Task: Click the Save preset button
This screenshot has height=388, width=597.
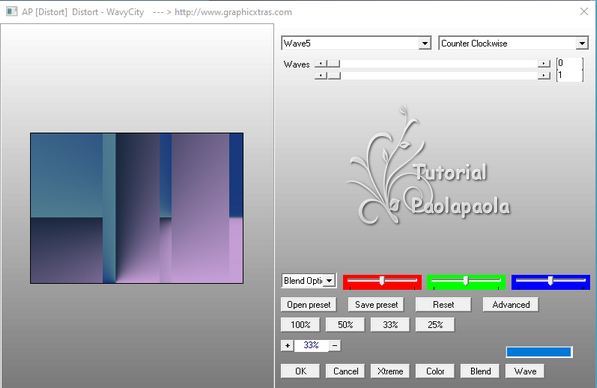Action: click(376, 305)
